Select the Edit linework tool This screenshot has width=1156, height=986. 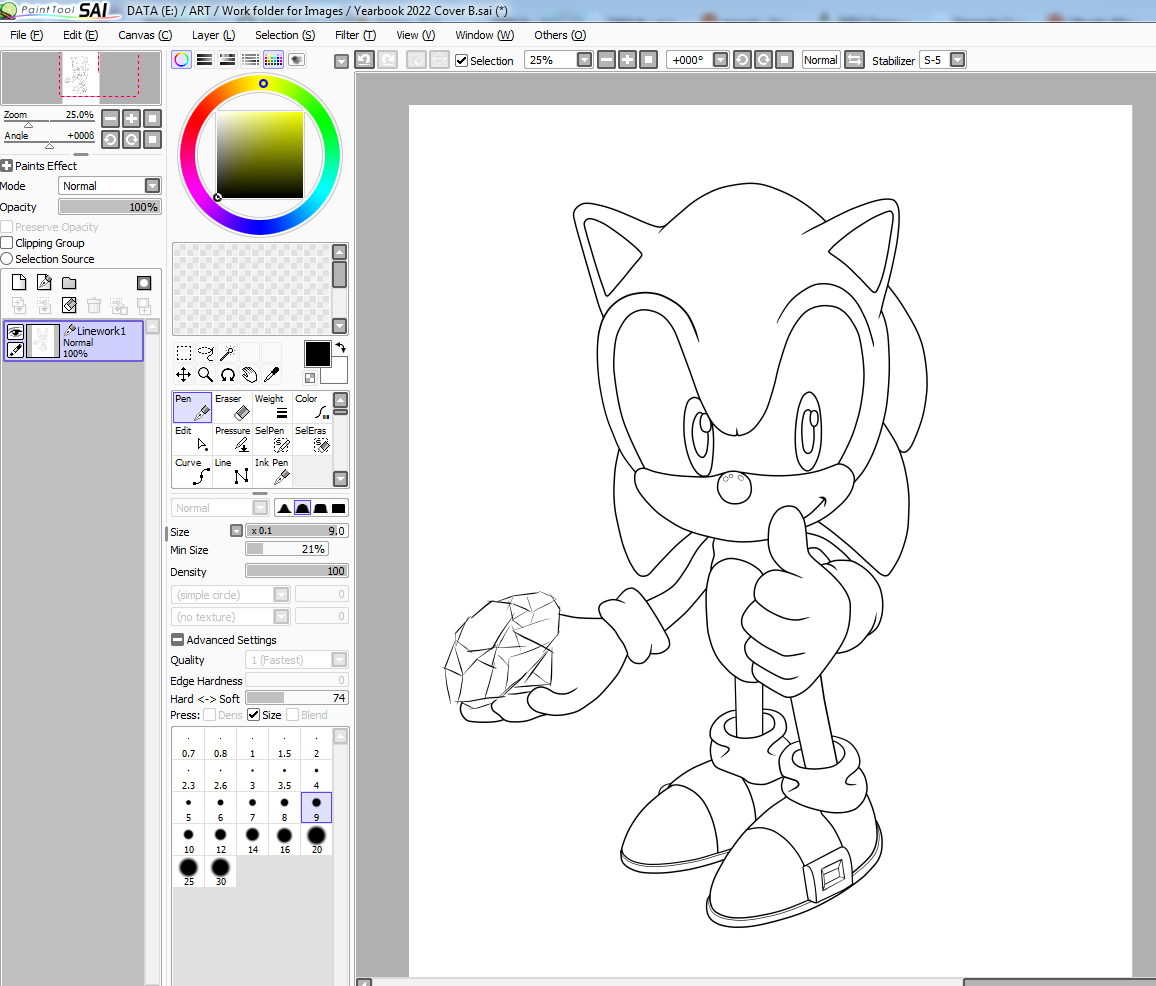point(192,439)
